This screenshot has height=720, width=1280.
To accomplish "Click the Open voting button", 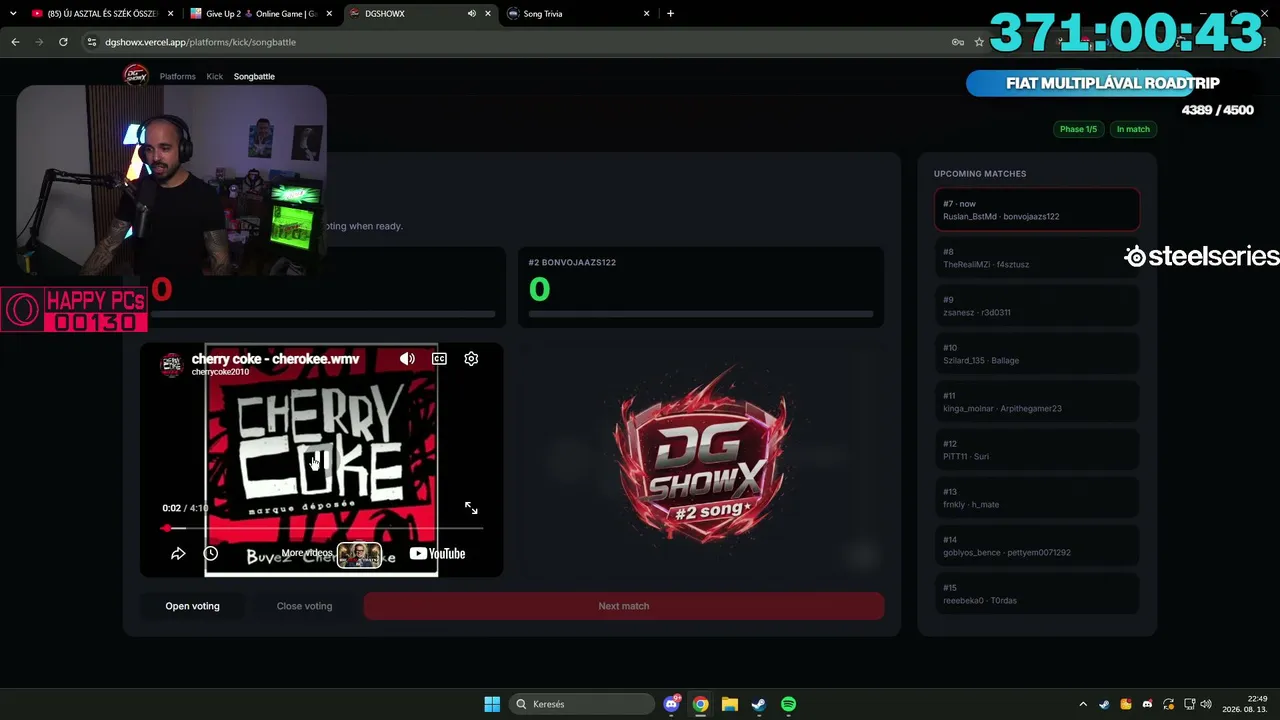I will 192,606.
